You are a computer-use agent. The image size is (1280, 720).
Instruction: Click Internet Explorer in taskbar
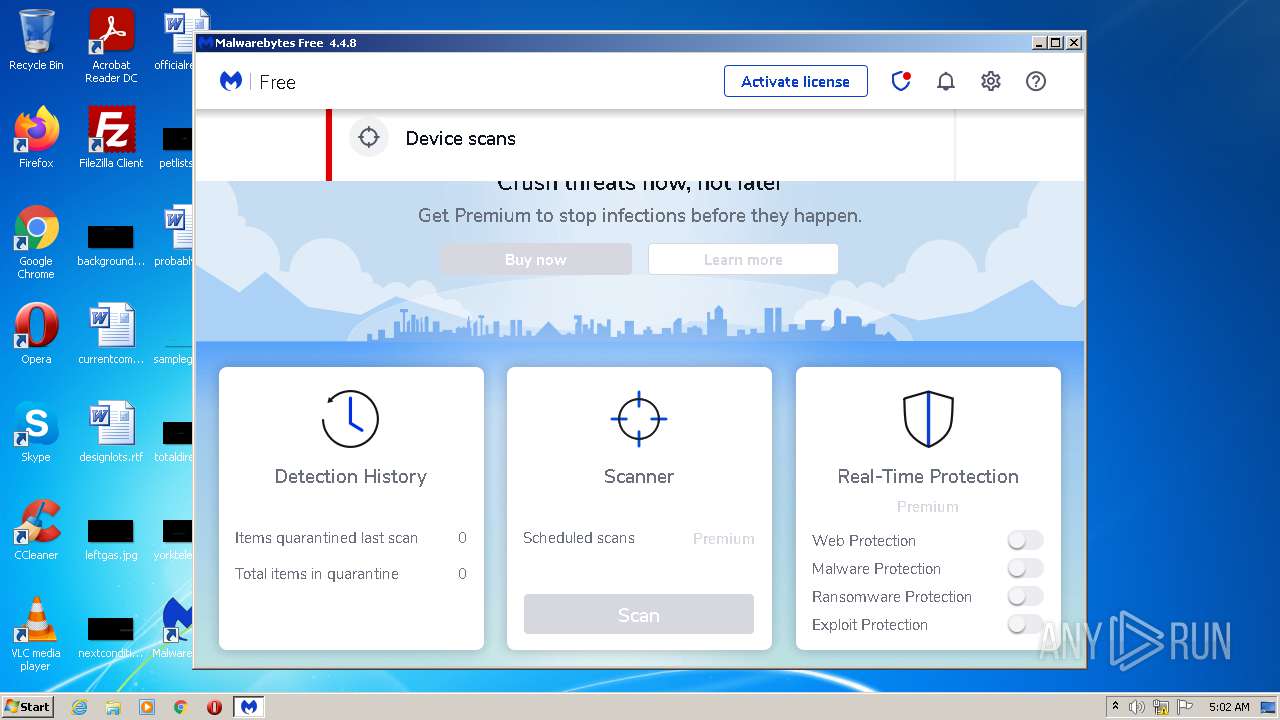point(79,707)
